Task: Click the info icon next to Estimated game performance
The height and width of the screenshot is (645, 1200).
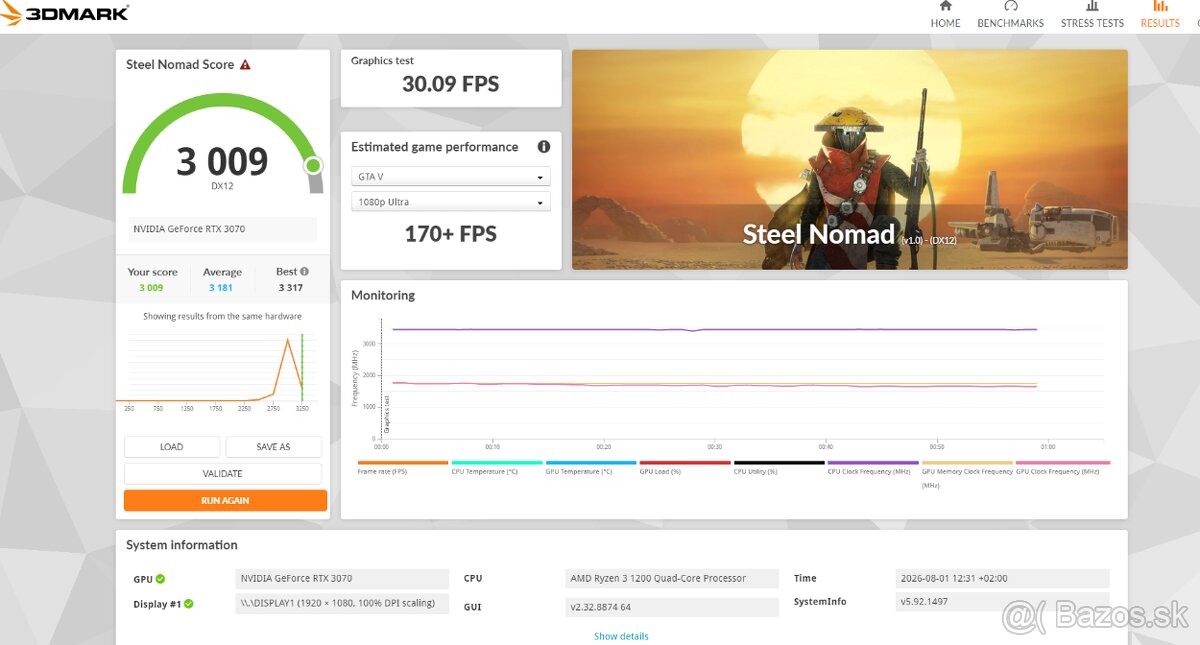Action: [544, 147]
